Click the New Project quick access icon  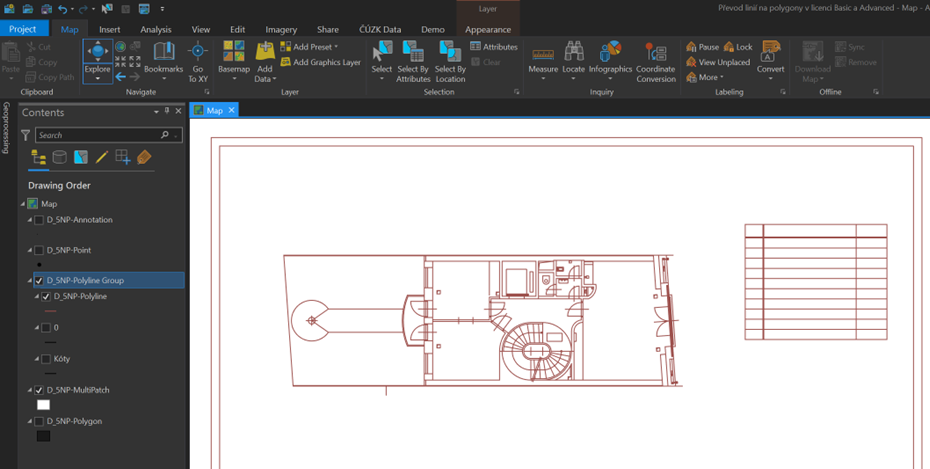pyautogui.click(x=9, y=9)
